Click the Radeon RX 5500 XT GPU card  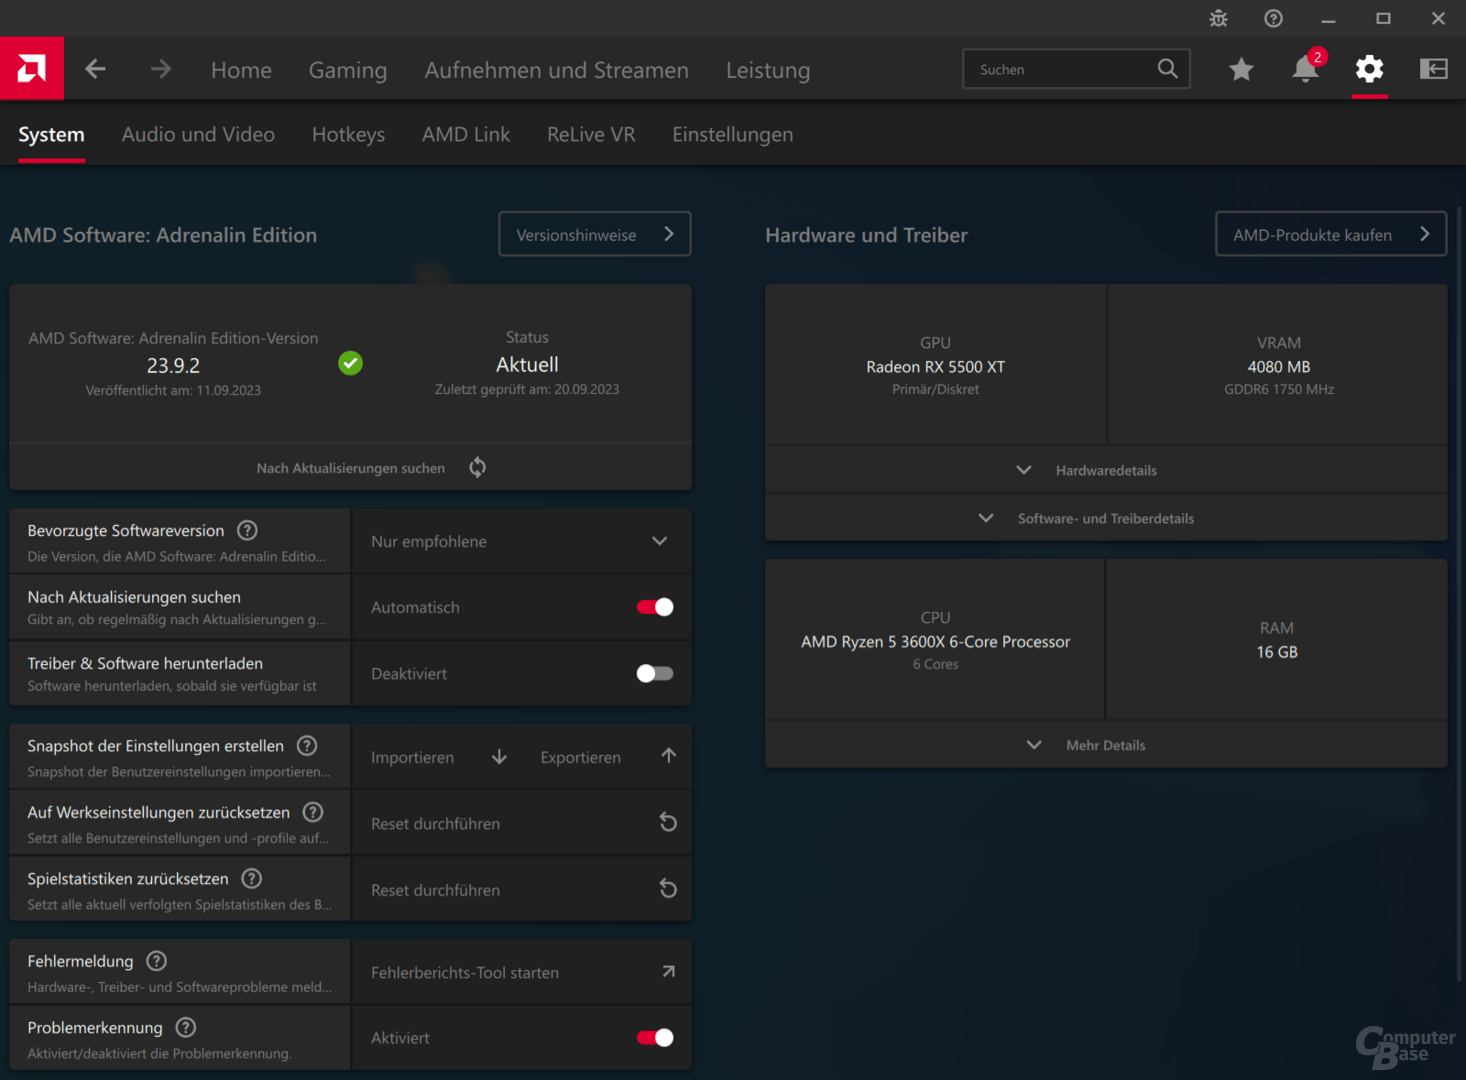[x=935, y=364]
